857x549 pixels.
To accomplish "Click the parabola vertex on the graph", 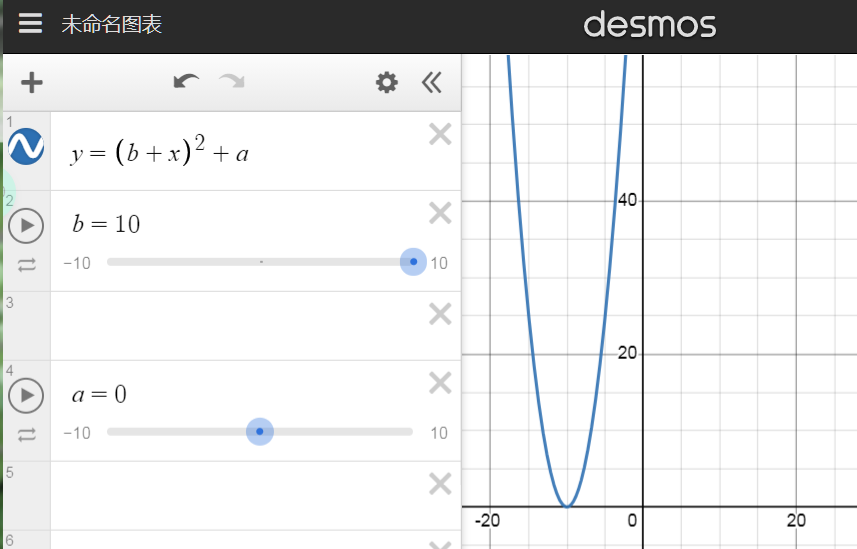I will tap(567, 506).
